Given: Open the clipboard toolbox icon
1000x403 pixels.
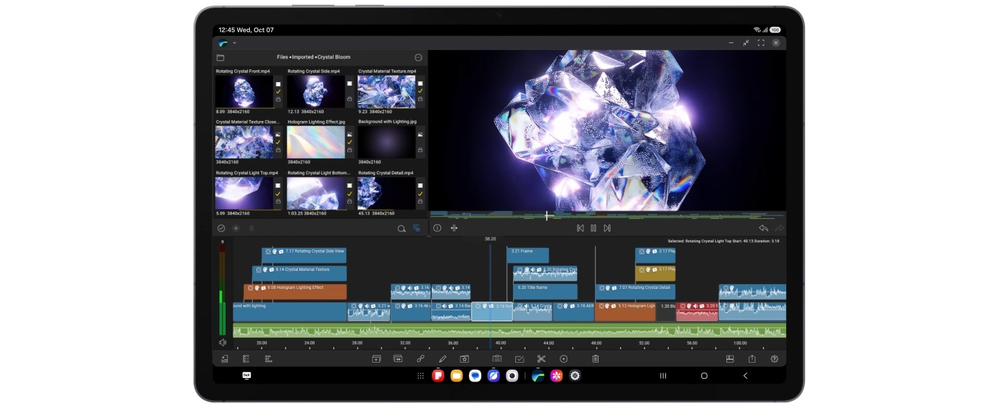Looking at the screenshot, I should [497, 359].
